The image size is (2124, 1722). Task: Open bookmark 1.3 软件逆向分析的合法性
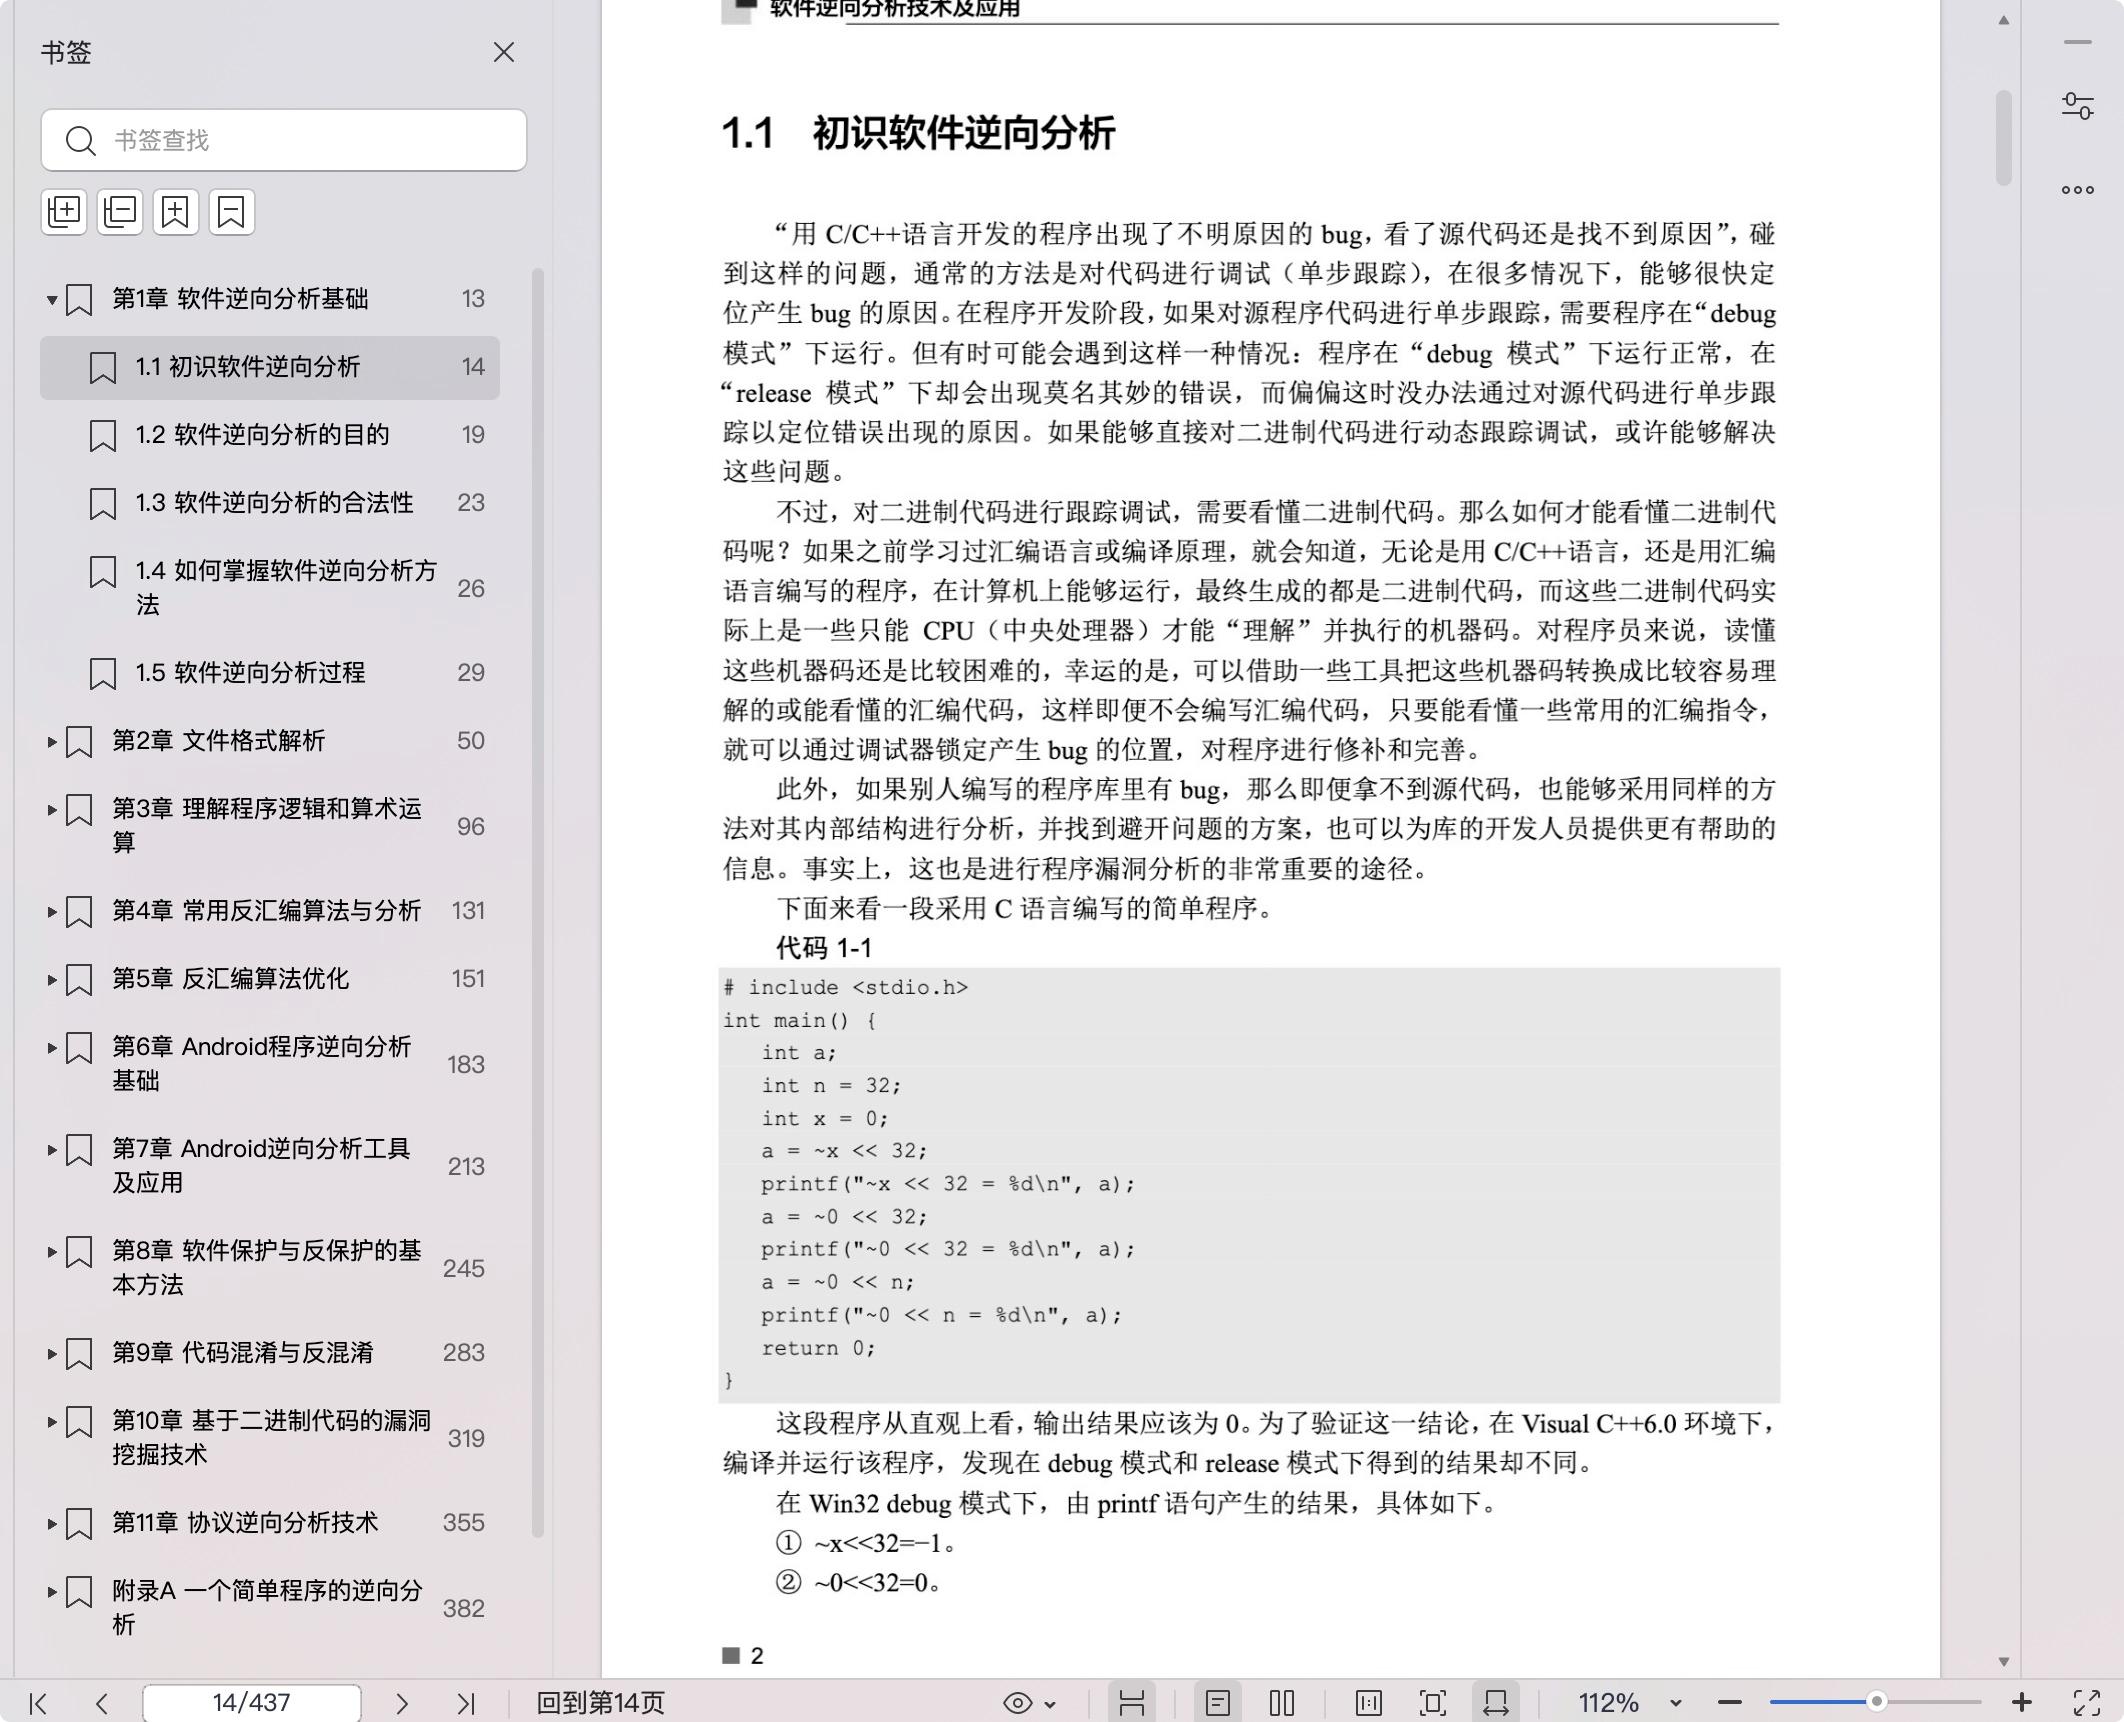pyautogui.click(x=270, y=503)
